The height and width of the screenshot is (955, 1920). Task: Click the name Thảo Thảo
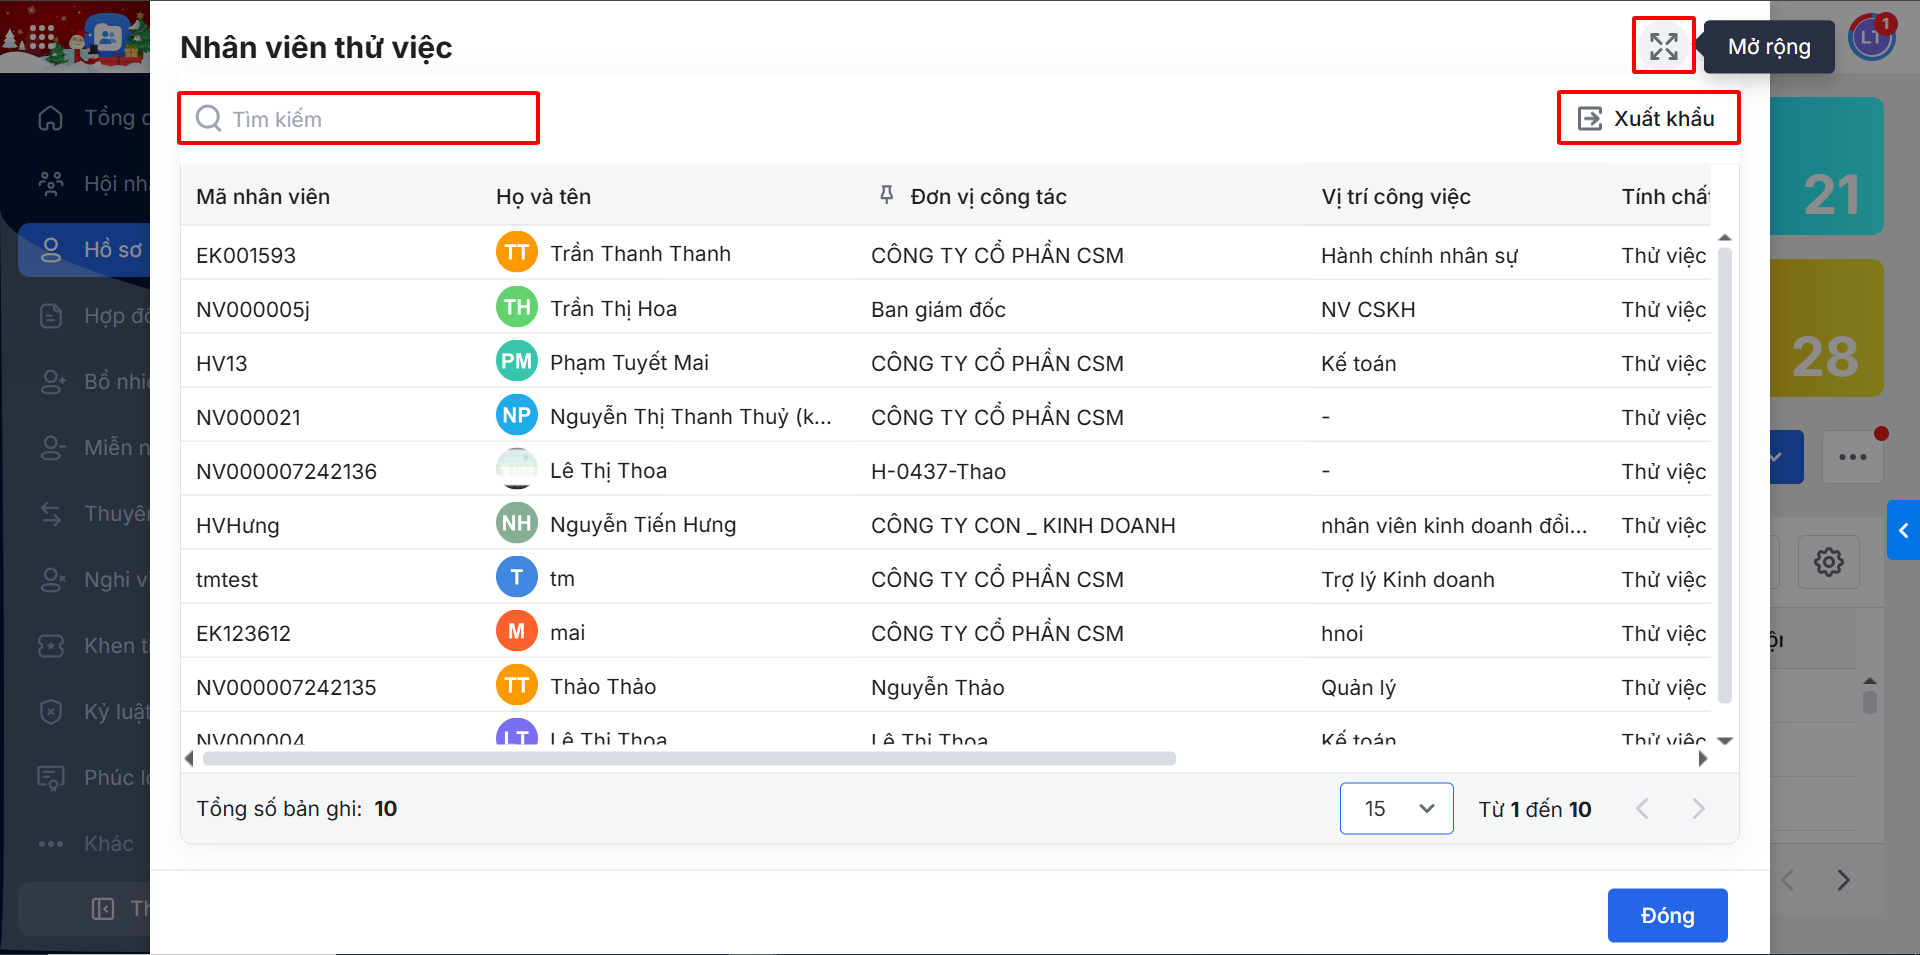pos(603,686)
